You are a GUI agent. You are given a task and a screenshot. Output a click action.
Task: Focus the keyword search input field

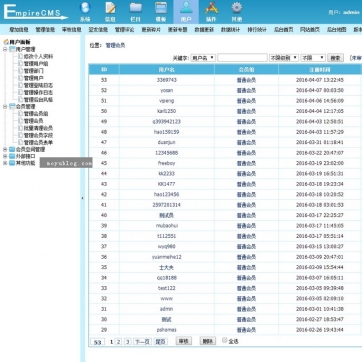[x=242, y=58]
